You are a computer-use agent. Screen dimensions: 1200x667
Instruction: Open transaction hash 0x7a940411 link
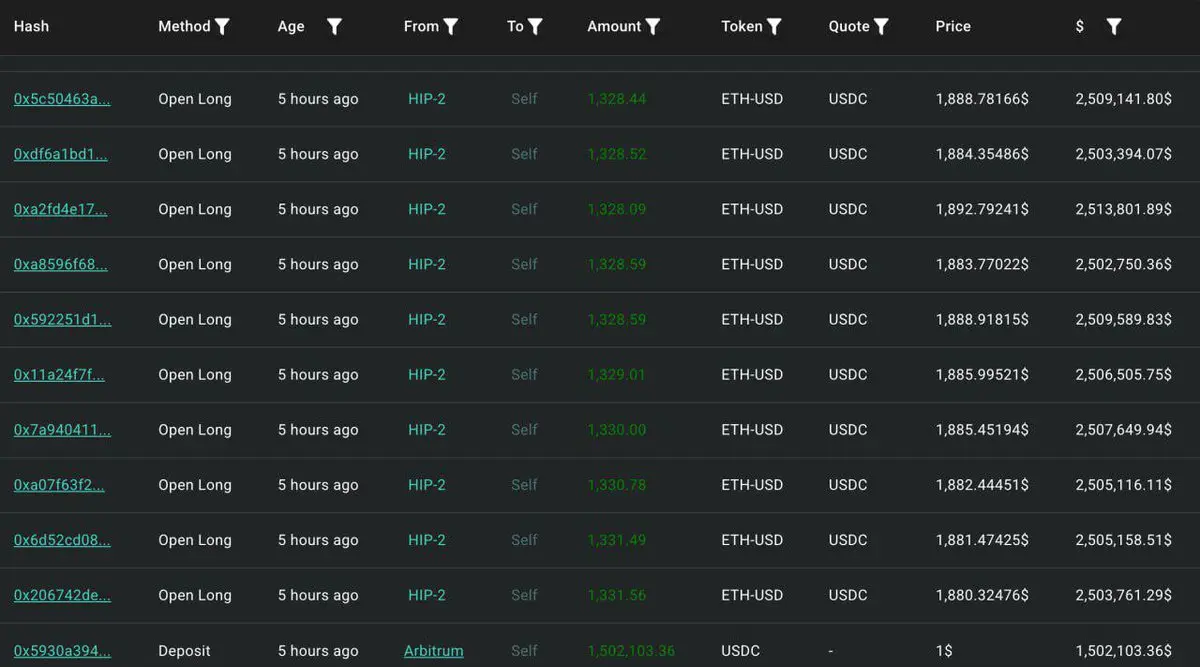tap(62, 430)
